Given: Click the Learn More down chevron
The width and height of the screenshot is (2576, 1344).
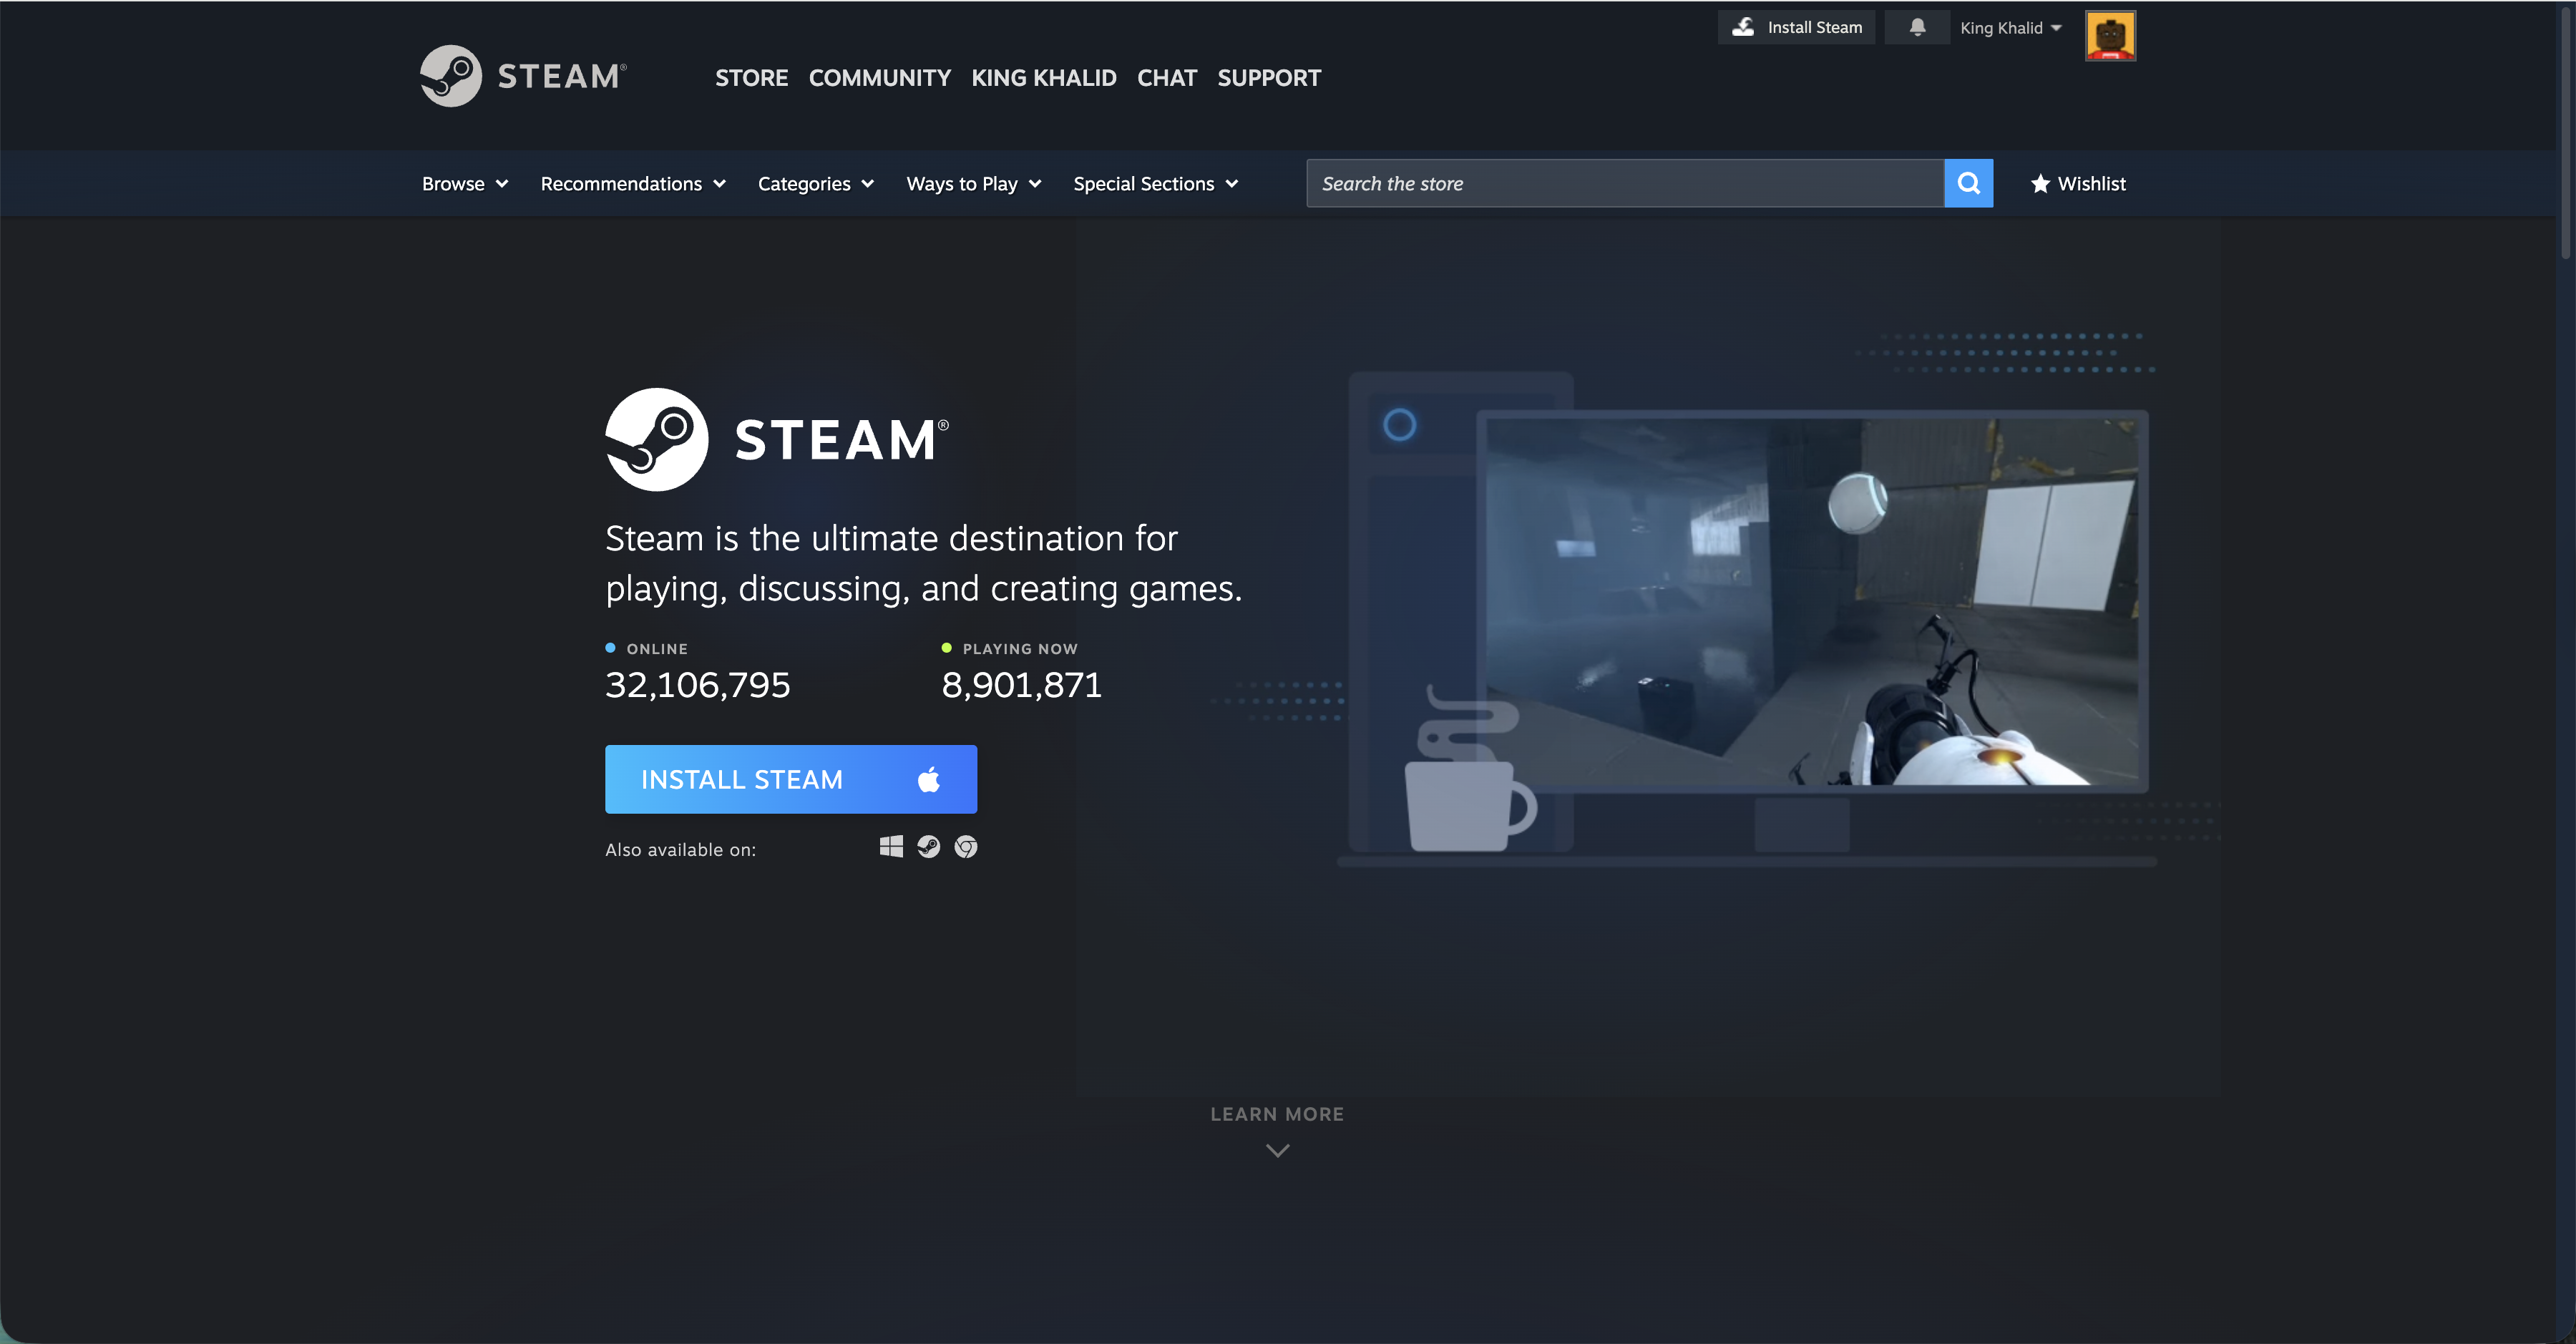Looking at the screenshot, I should pos(1277,1151).
